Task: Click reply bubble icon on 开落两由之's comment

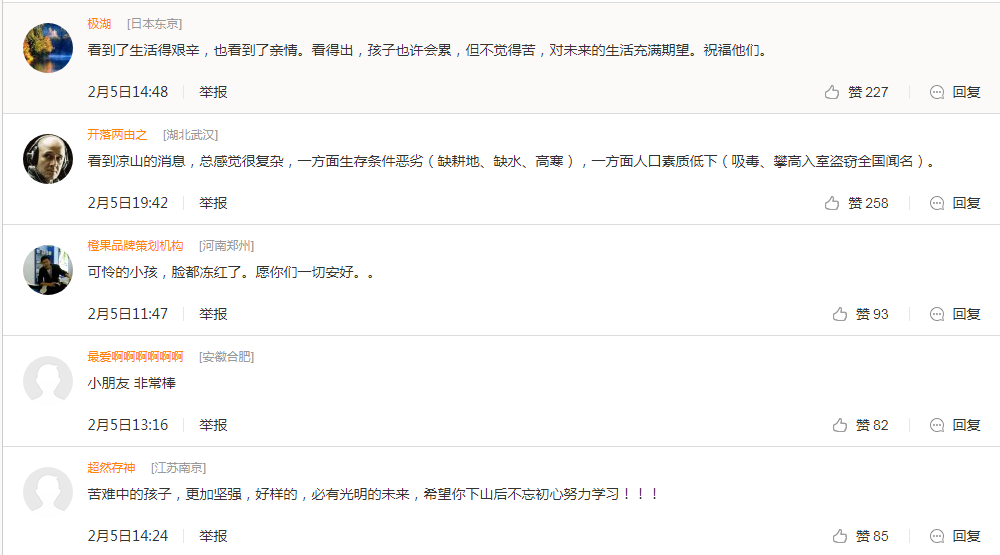Action: [937, 204]
